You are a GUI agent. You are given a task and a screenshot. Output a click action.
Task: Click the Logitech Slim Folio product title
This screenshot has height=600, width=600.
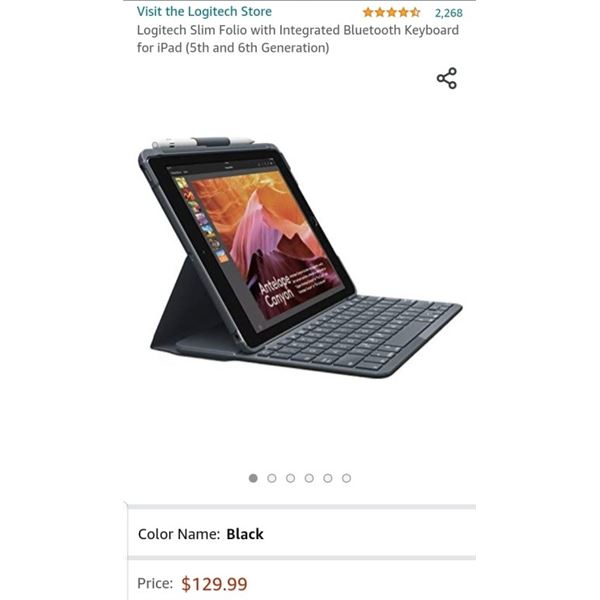click(x=298, y=39)
